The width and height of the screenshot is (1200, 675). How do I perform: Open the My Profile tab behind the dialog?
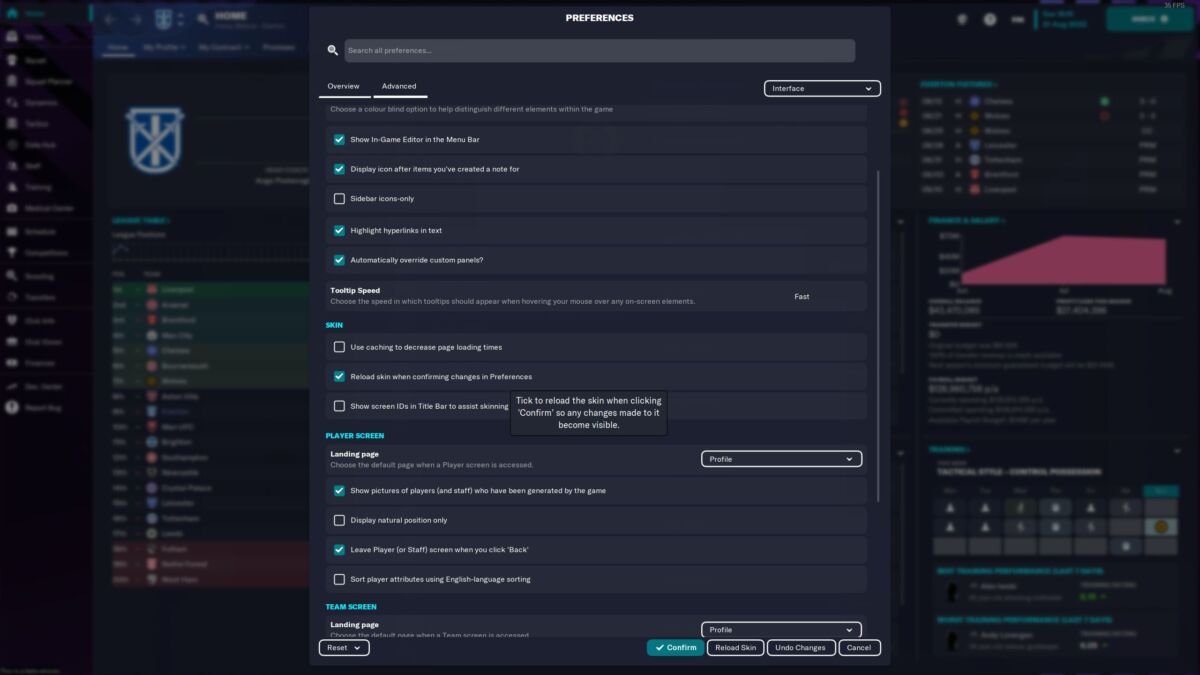(x=165, y=47)
